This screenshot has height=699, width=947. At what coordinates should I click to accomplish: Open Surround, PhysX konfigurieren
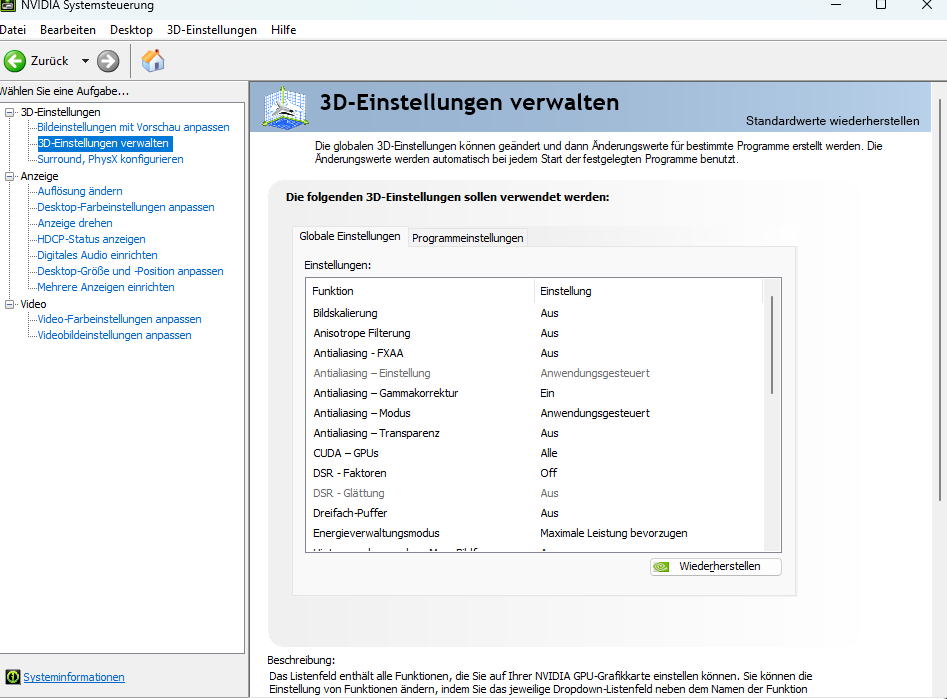111,159
